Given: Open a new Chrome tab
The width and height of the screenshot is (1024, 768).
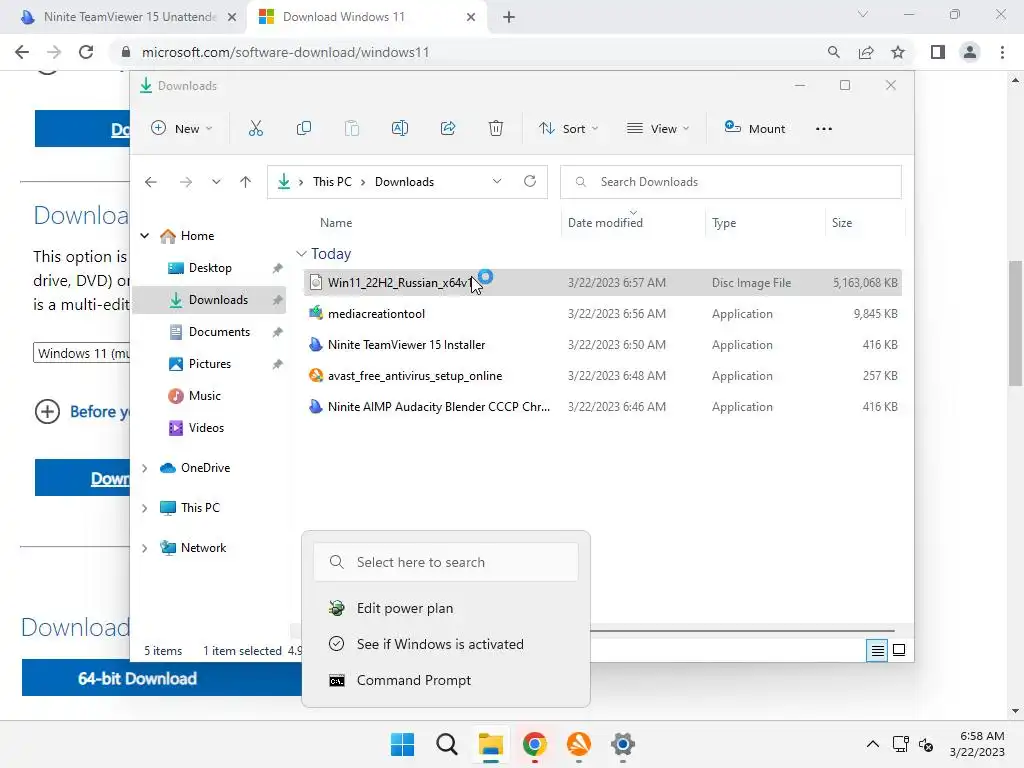Looking at the screenshot, I should click(x=509, y=17).
